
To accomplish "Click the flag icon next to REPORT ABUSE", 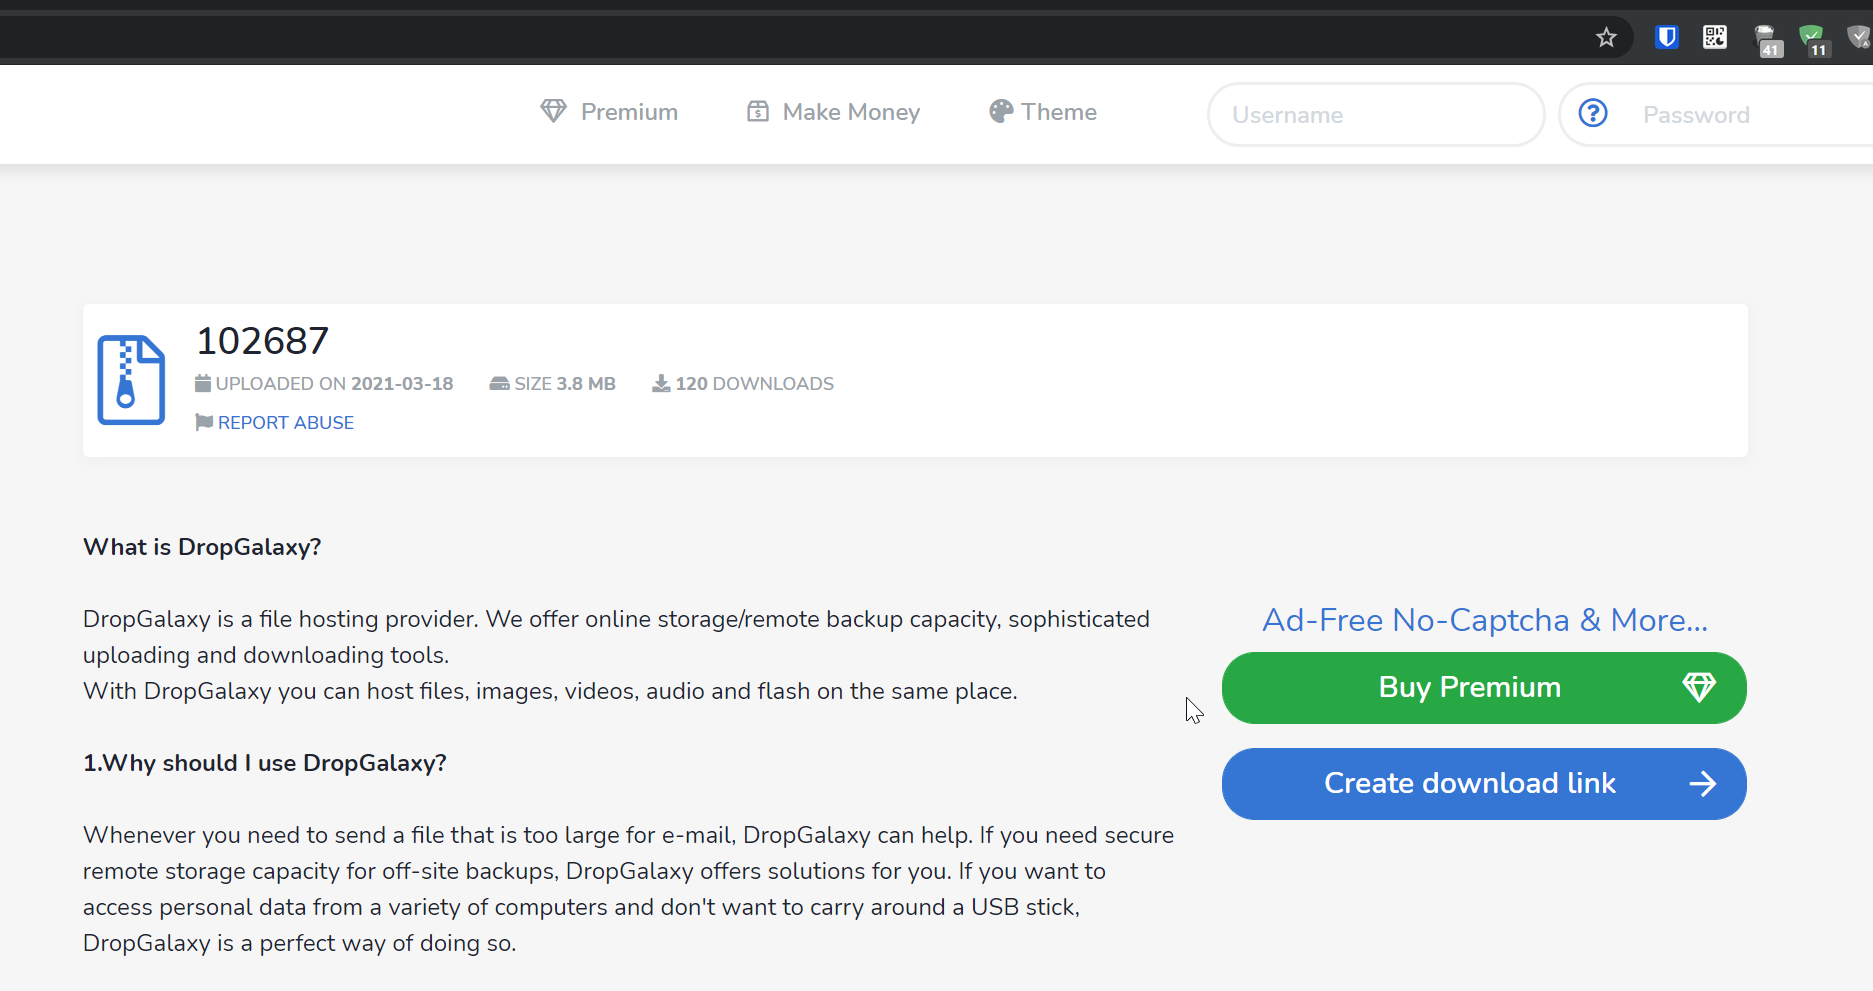I will coord(203,422).
